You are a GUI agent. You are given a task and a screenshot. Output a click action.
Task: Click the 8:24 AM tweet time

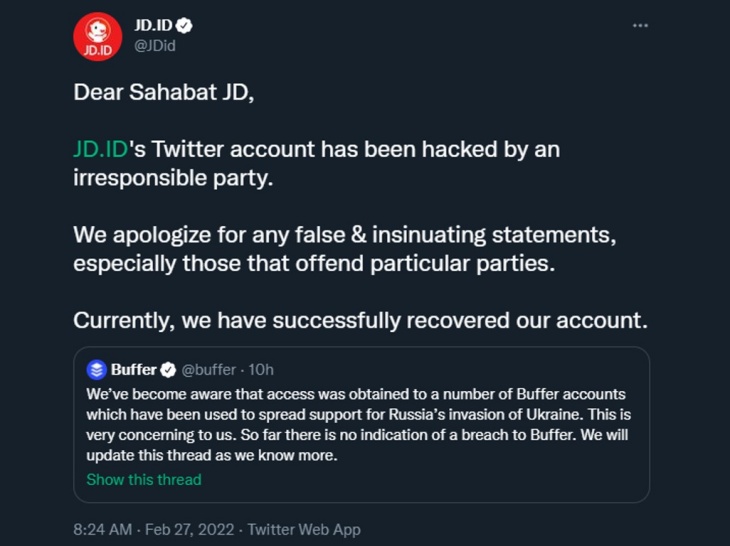click(105, 529)
